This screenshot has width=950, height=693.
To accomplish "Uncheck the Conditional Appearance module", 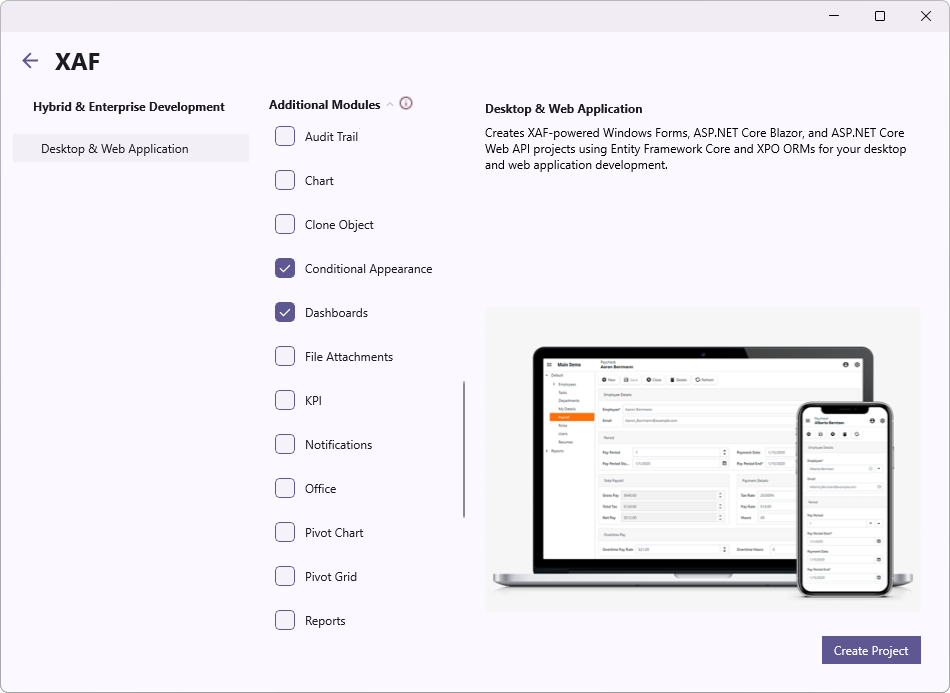I will click(285, 269).
